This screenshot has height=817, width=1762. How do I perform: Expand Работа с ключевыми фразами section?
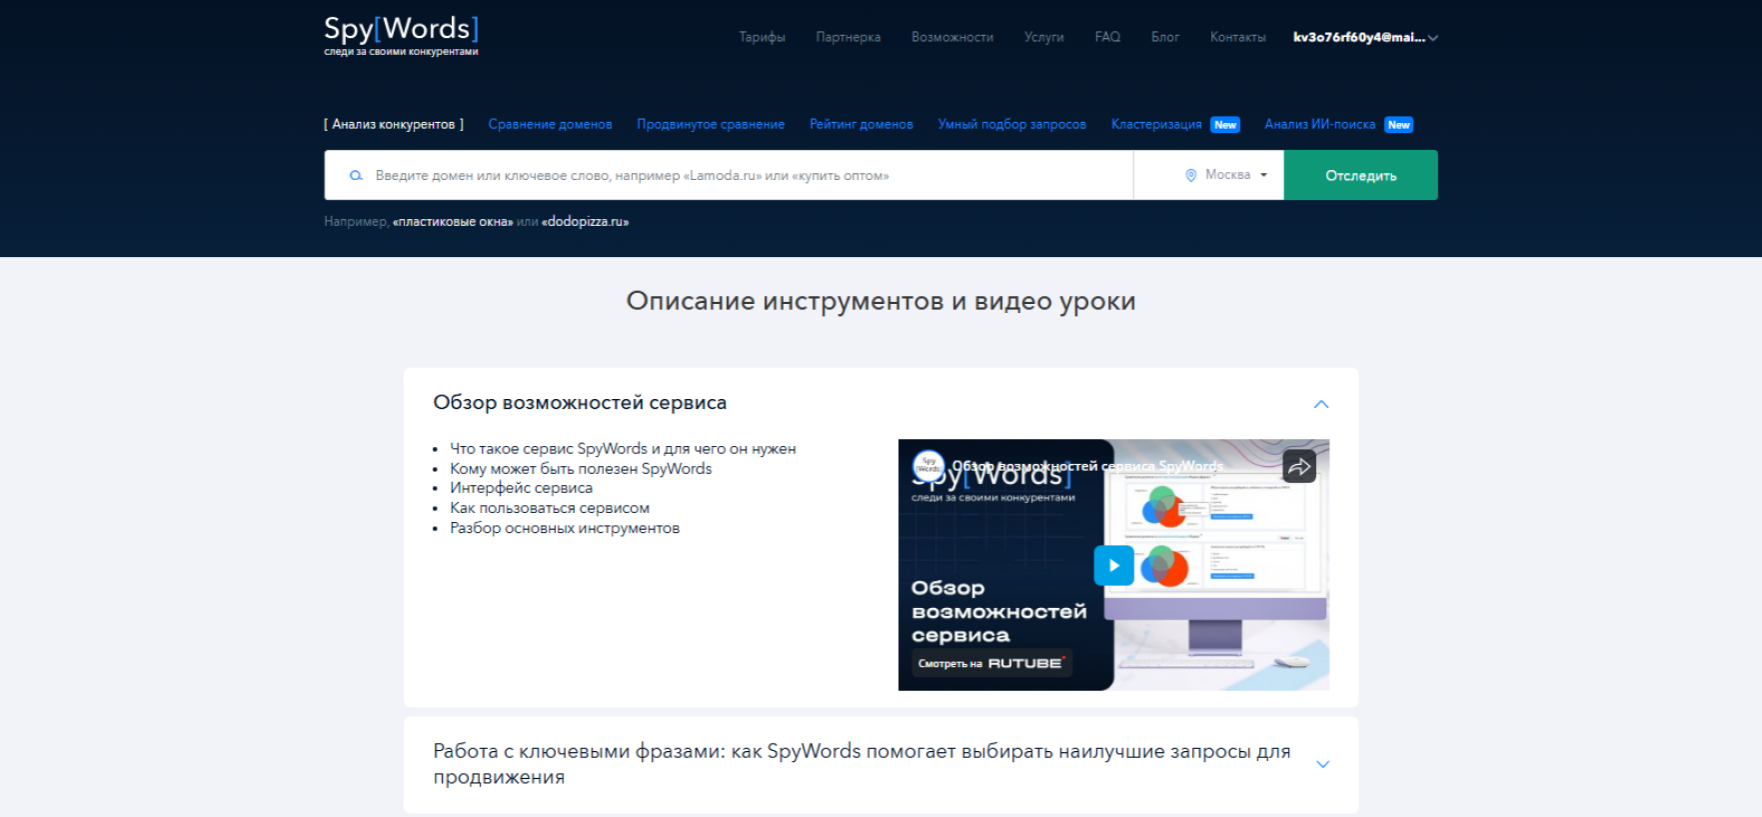tap(1322, 764)
